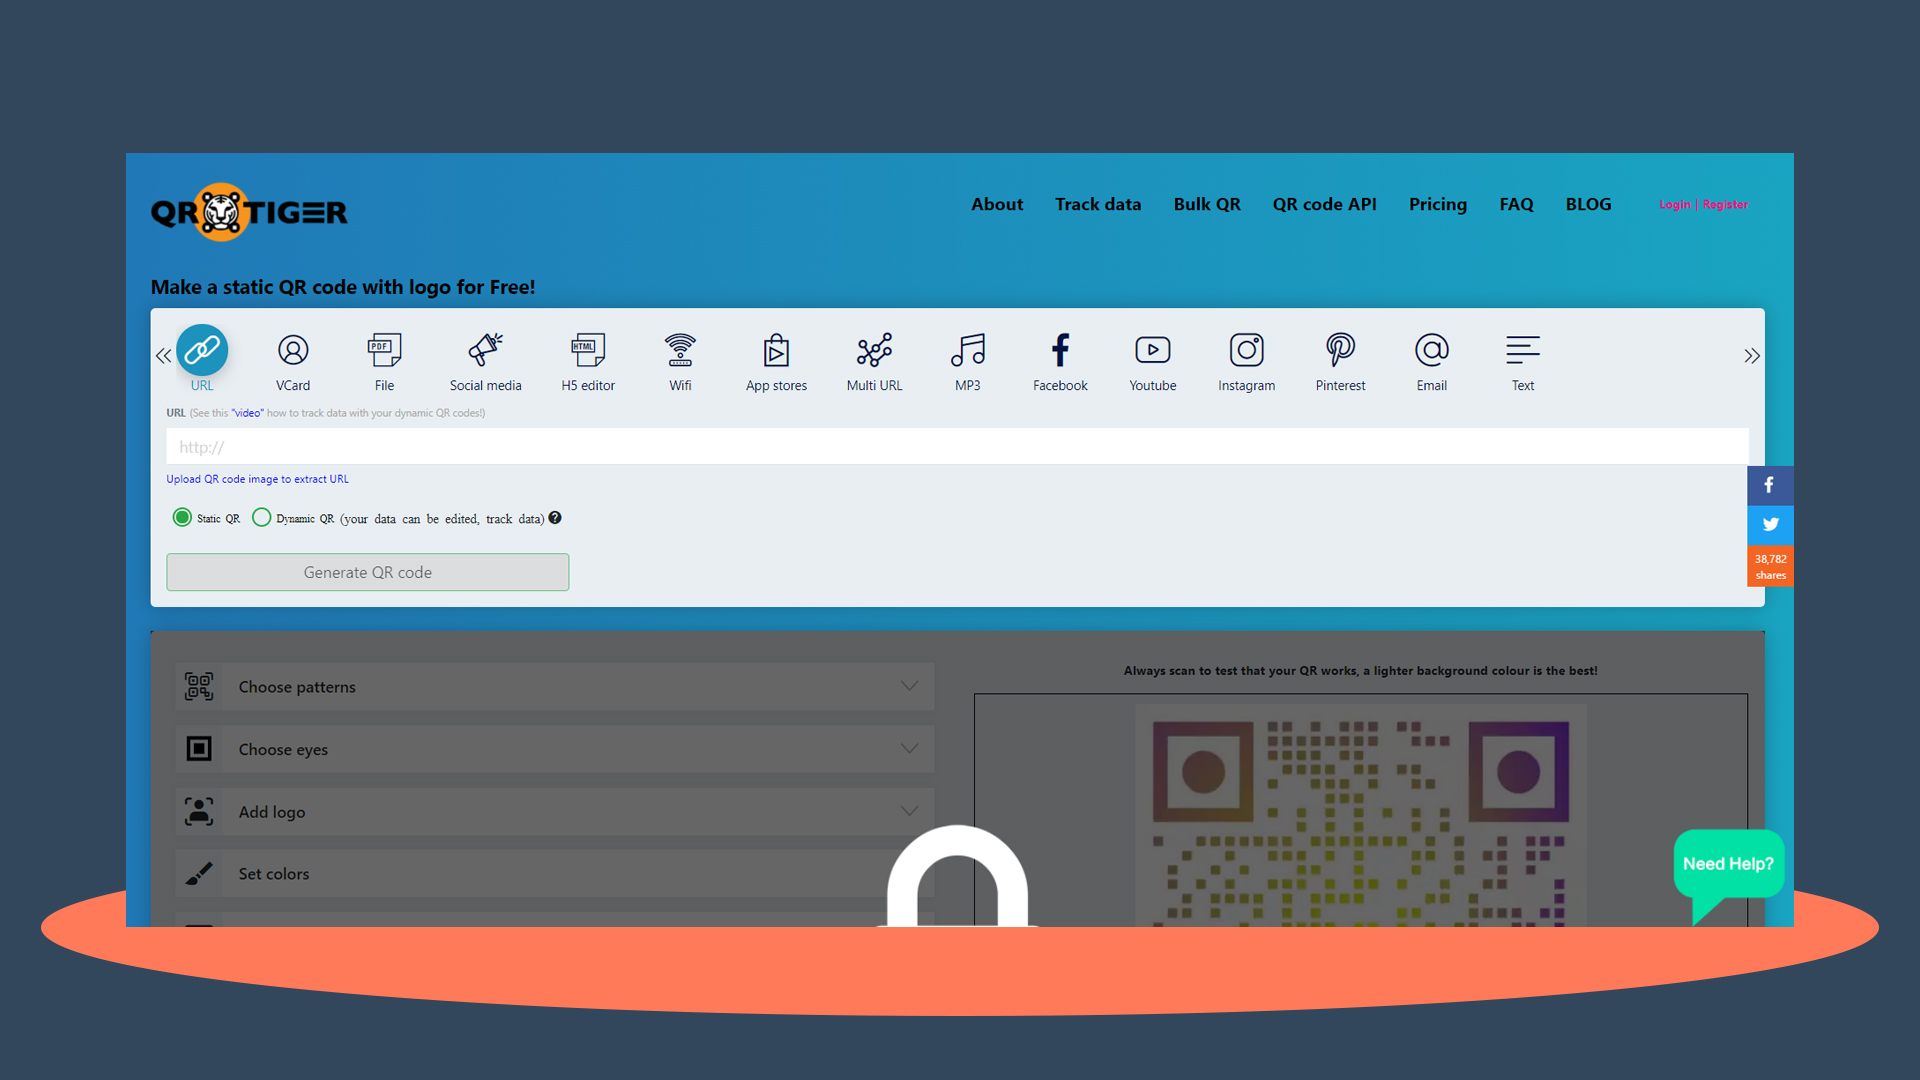Screen dimensions: 1920x1080
Task: Click the Set colors brush icon
Action: 199,874
